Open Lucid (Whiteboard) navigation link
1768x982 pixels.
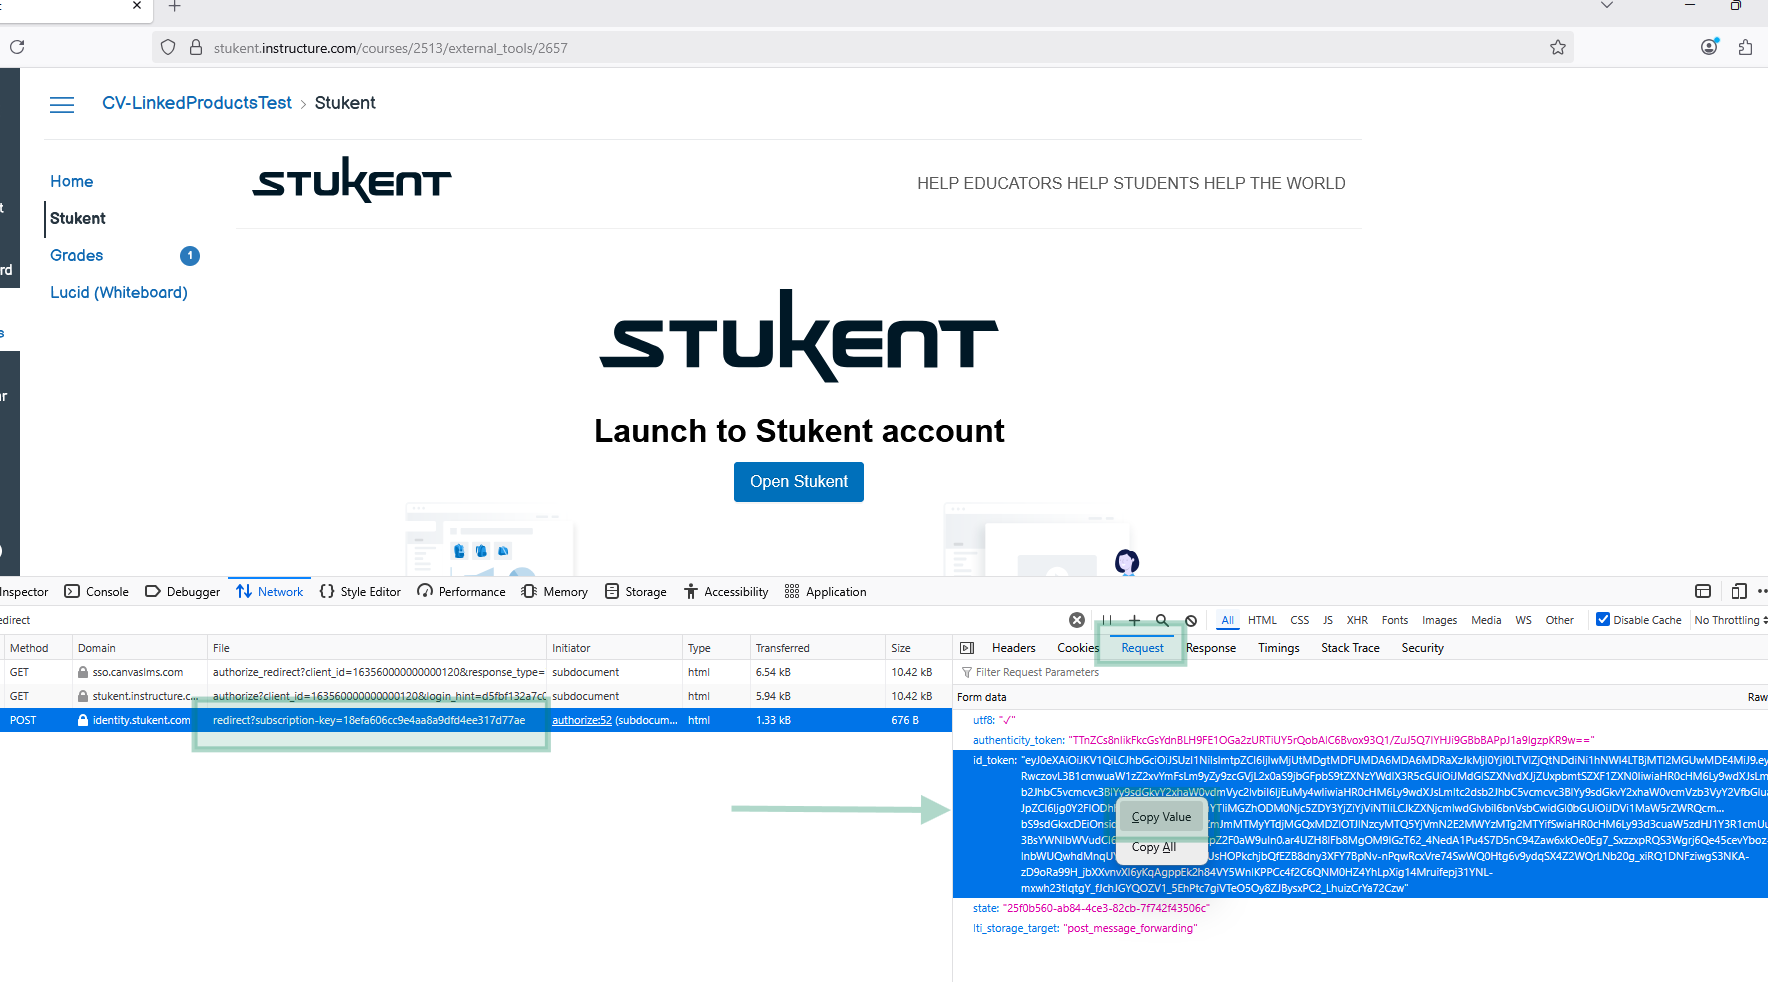tap(119, 292)
